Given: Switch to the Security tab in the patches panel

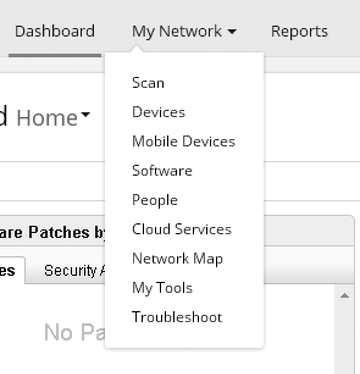Looking at the screenshot, I should coord(74,271).
